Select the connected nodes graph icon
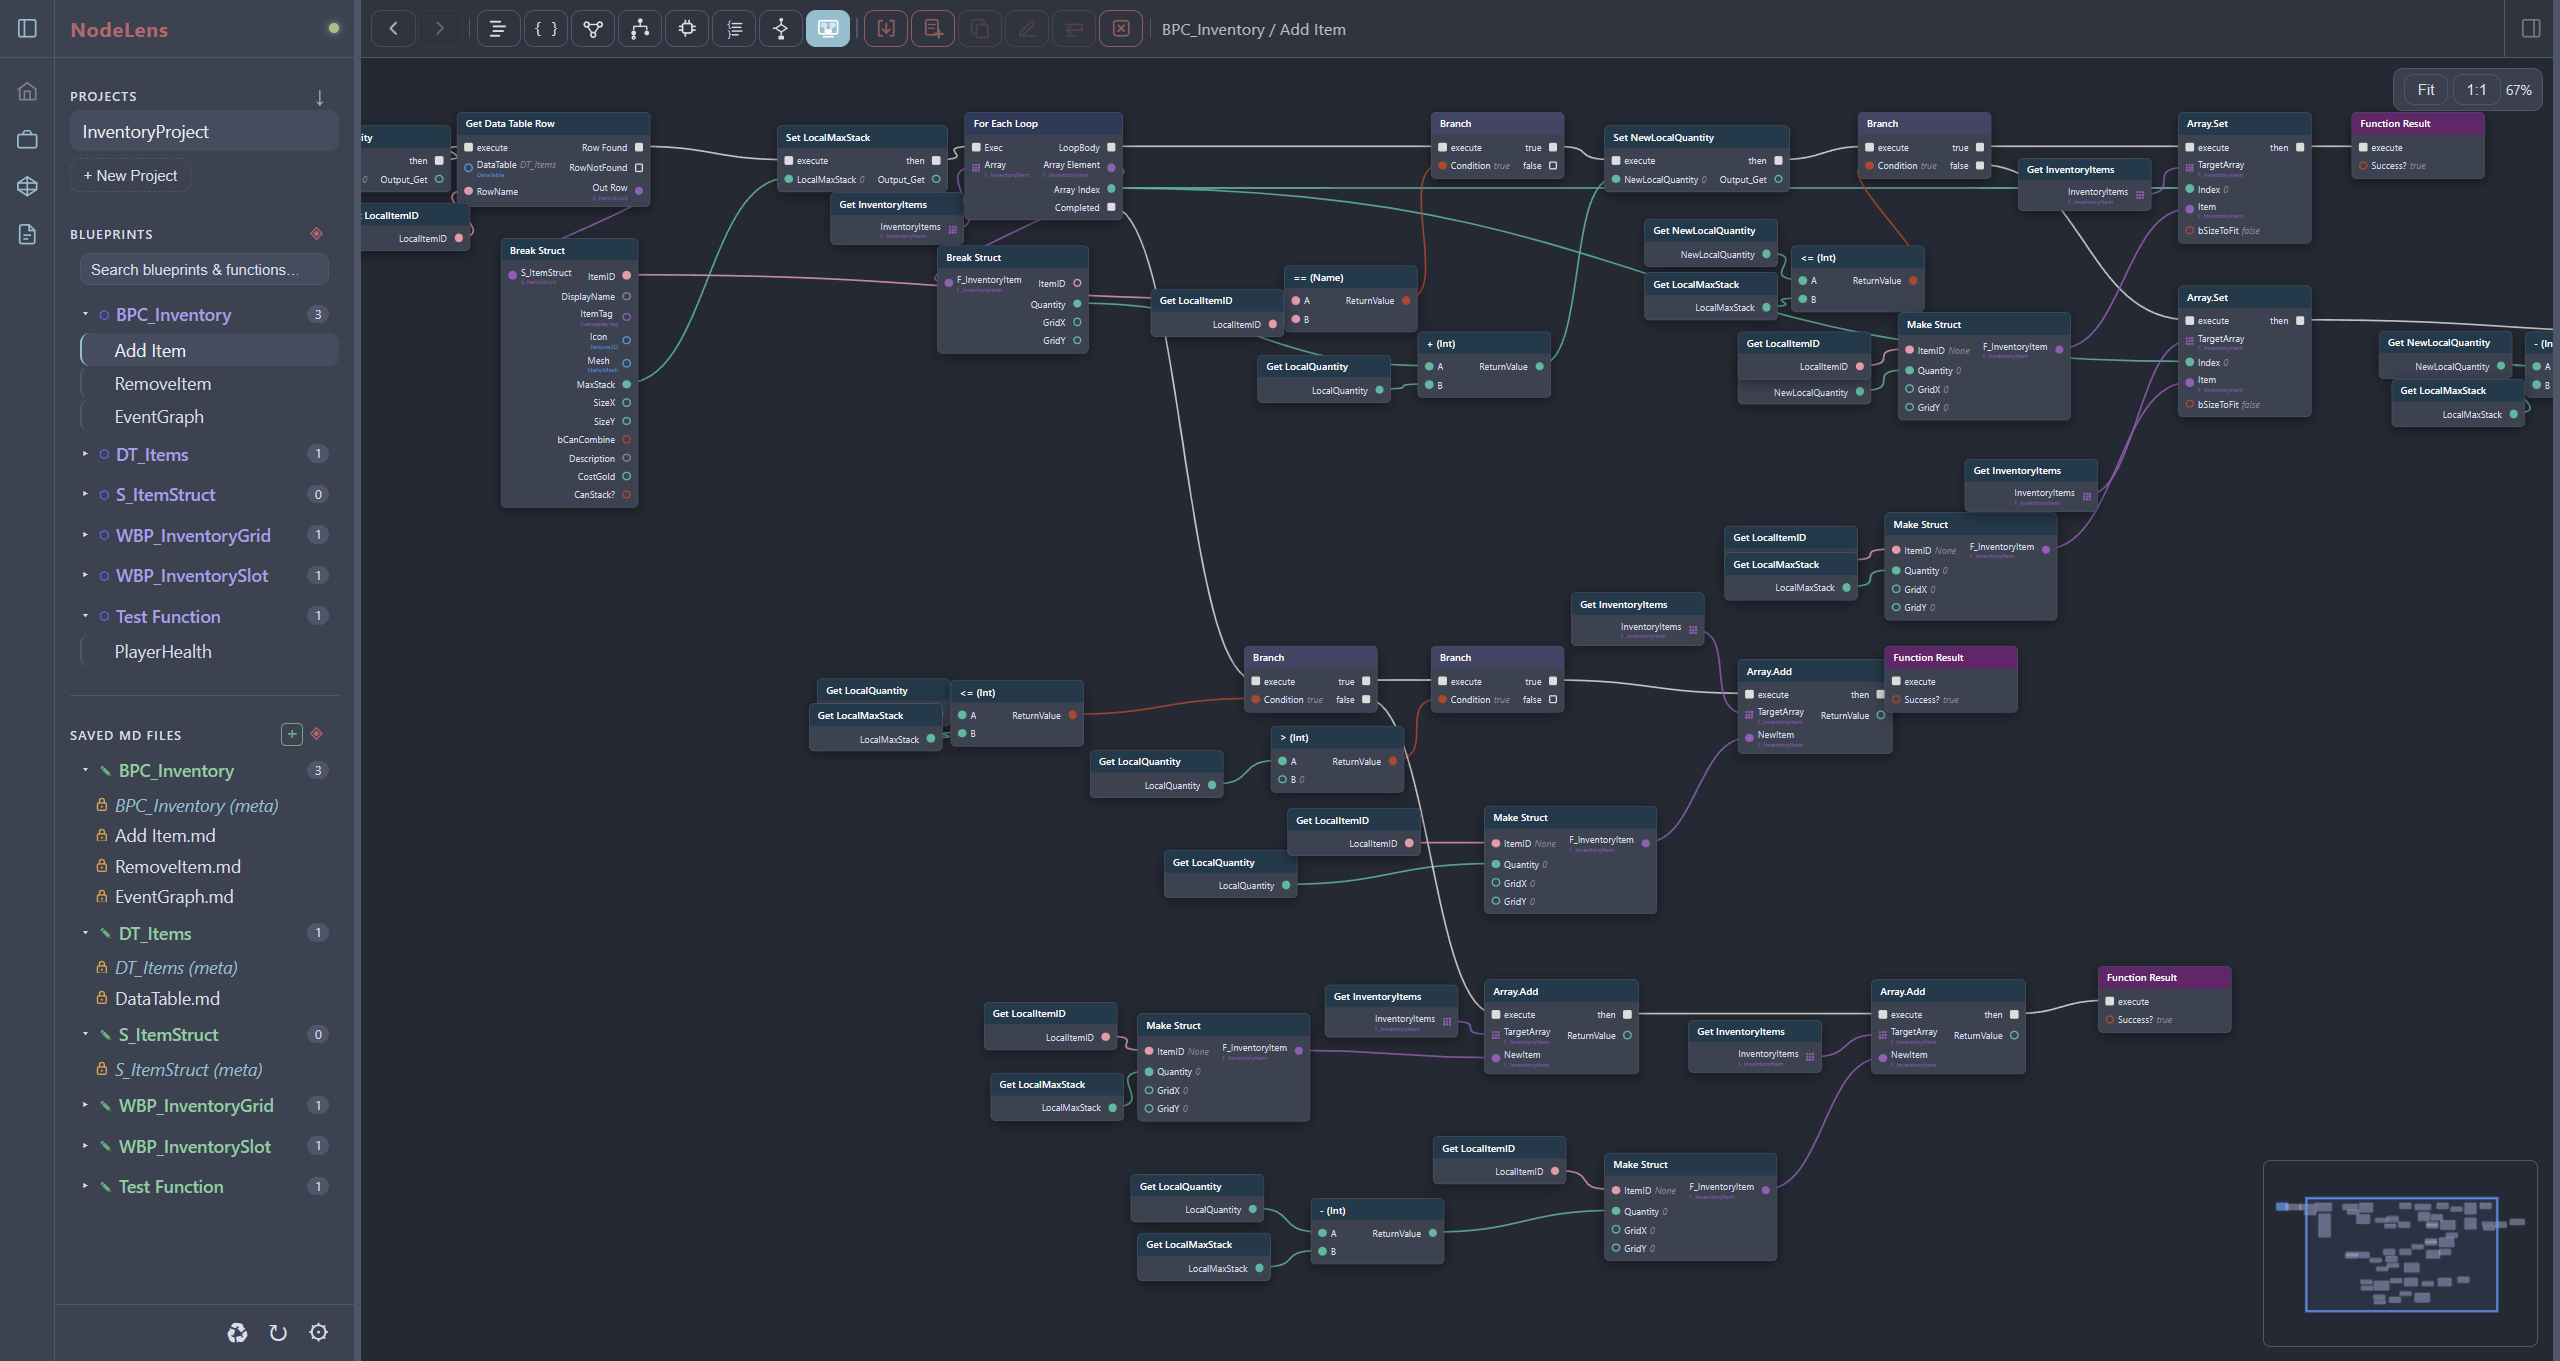2560x1361 pixels. tap(593, 29)
